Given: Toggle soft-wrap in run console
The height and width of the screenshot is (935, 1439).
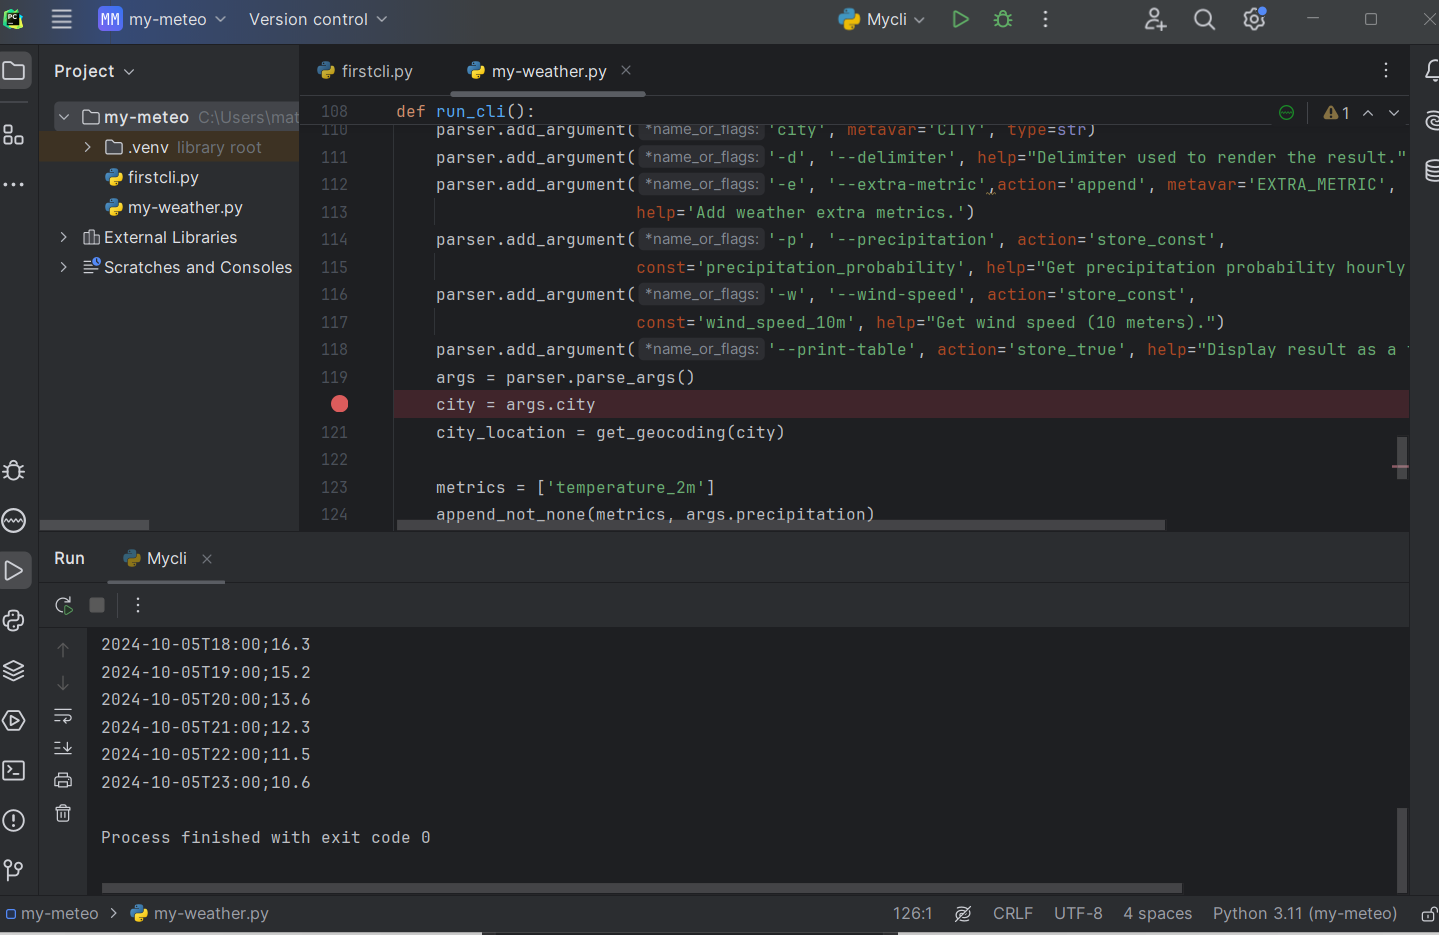Looking at the screenshot, I should coord(63,716).
